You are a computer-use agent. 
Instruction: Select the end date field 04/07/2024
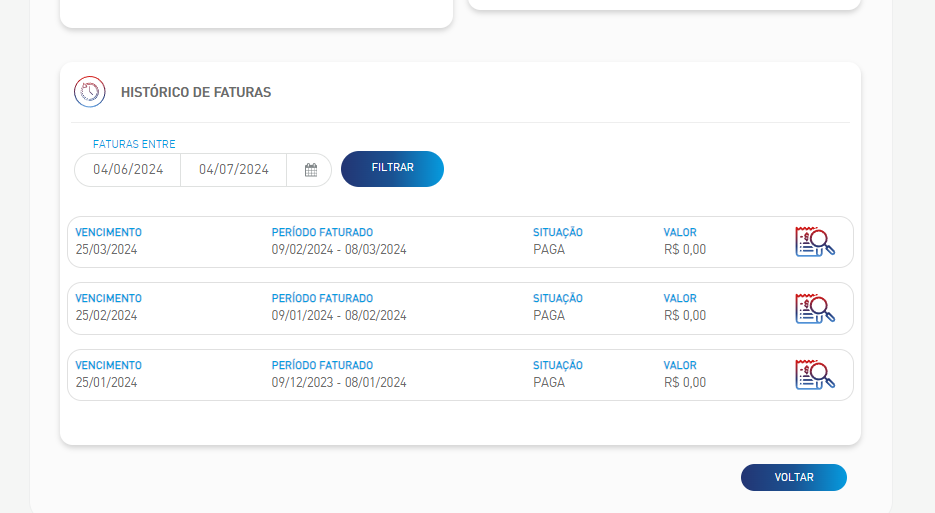point(234,170)
